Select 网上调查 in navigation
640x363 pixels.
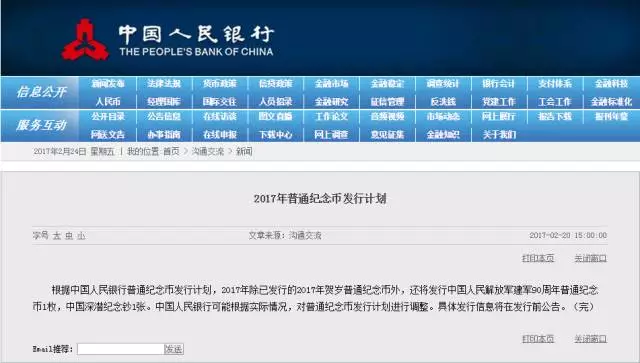point(331,134)
